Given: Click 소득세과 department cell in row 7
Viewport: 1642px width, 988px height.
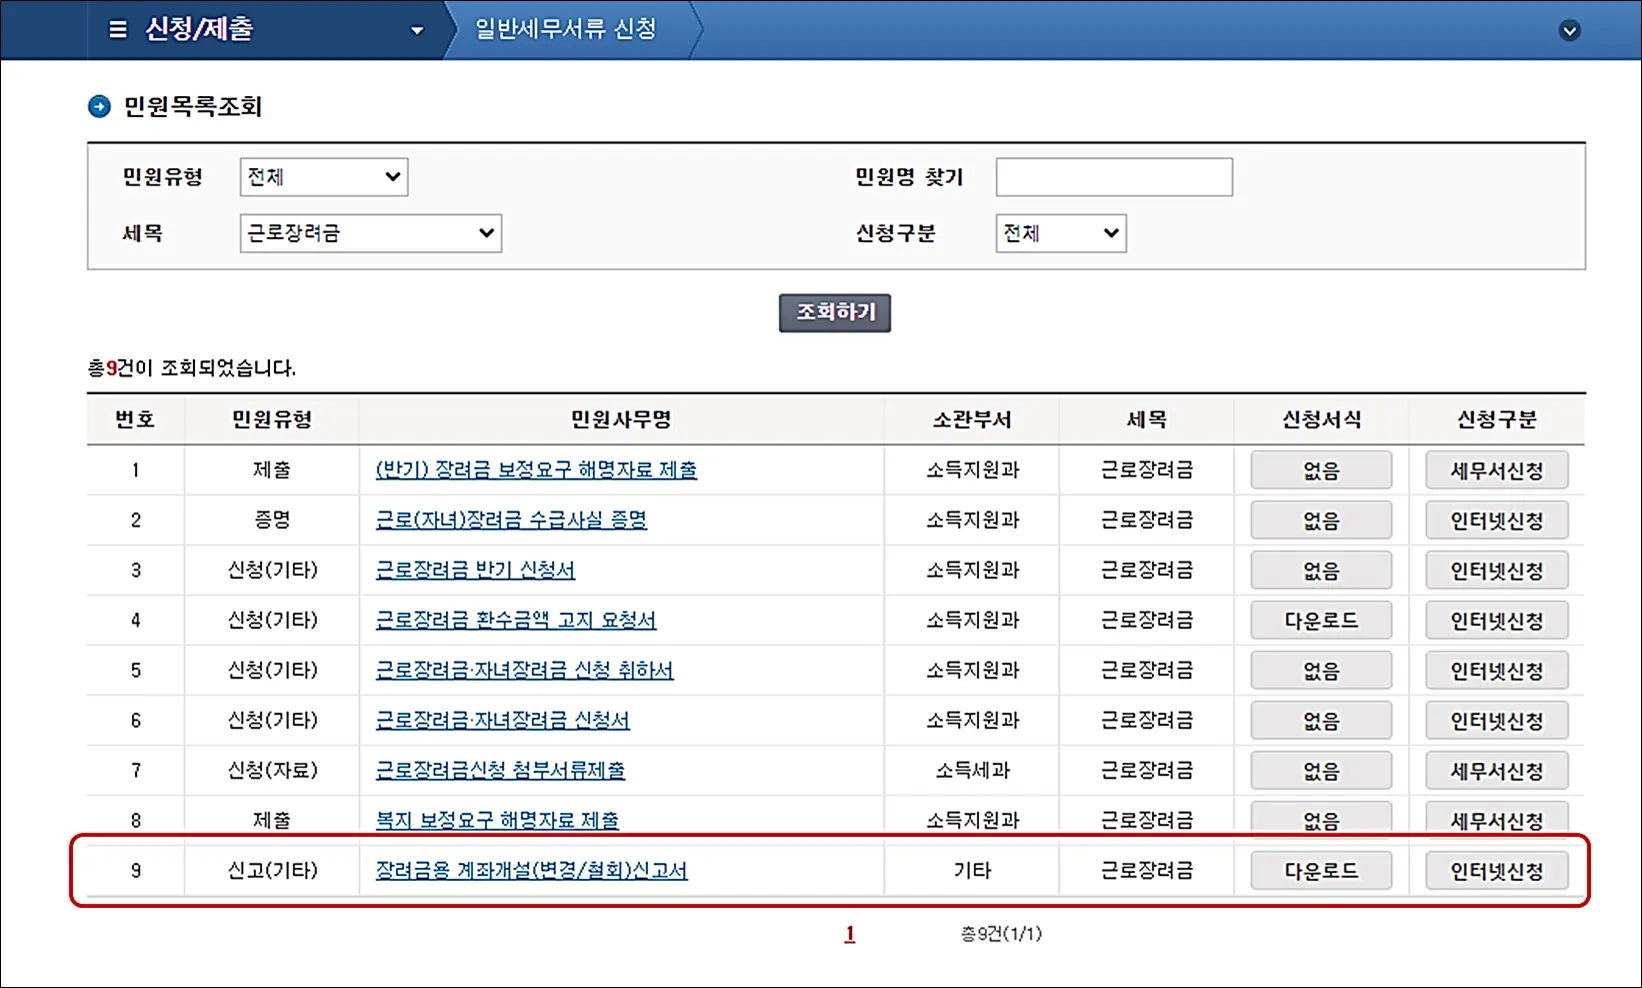Looking at the screenshot, I should pos(972,770).
